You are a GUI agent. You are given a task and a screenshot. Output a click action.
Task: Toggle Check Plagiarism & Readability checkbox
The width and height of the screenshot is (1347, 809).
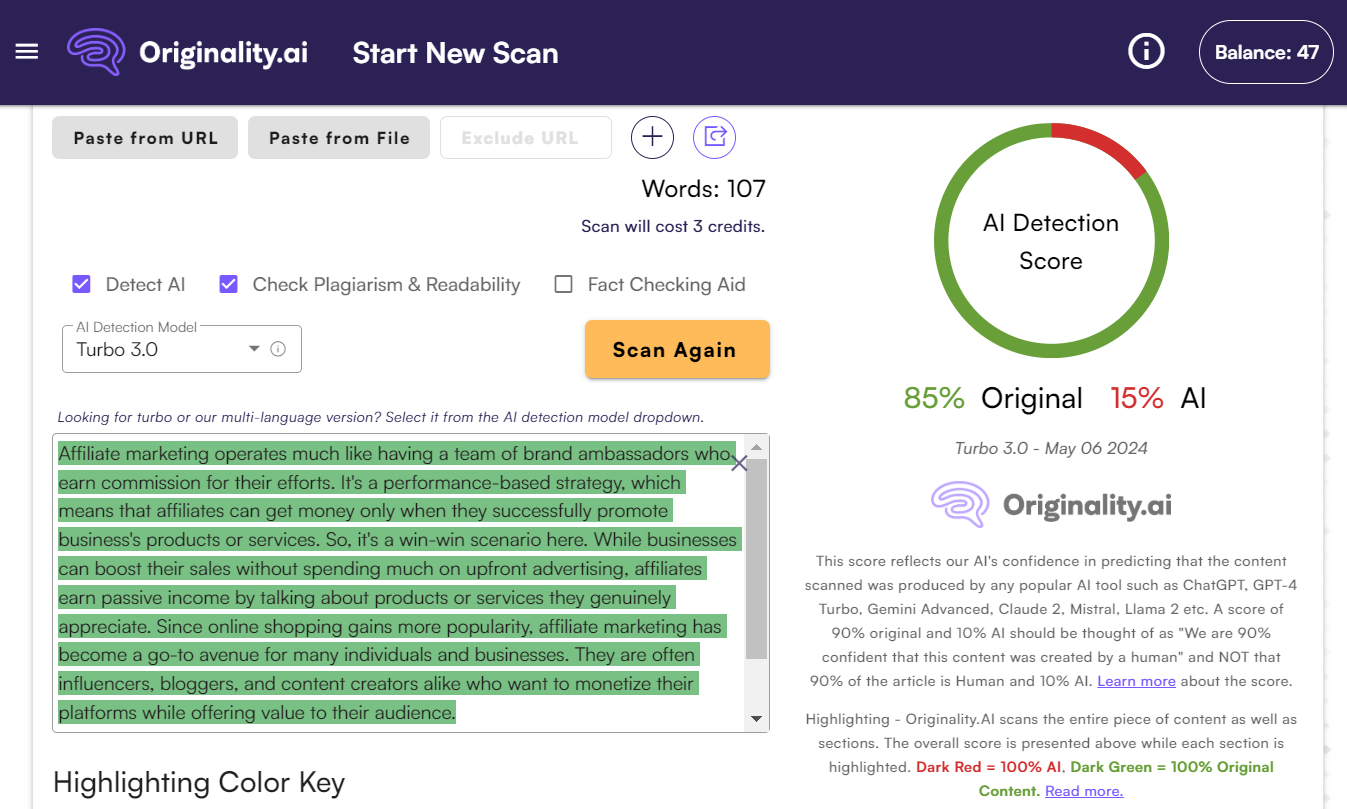click(x=229, y=284)
